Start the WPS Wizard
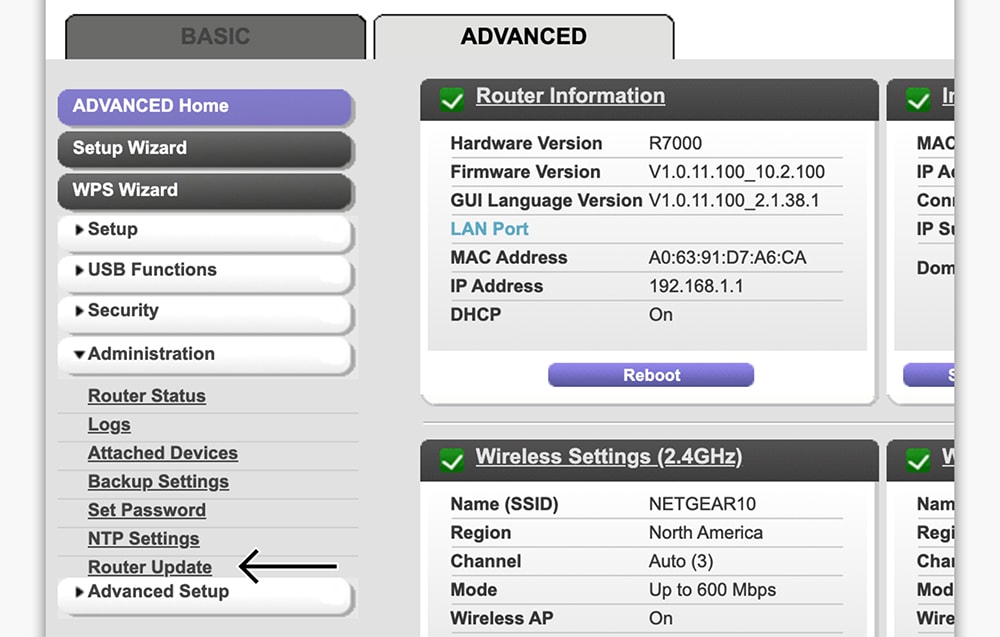Screen dimensions: 1000x637 click(205, 191)
